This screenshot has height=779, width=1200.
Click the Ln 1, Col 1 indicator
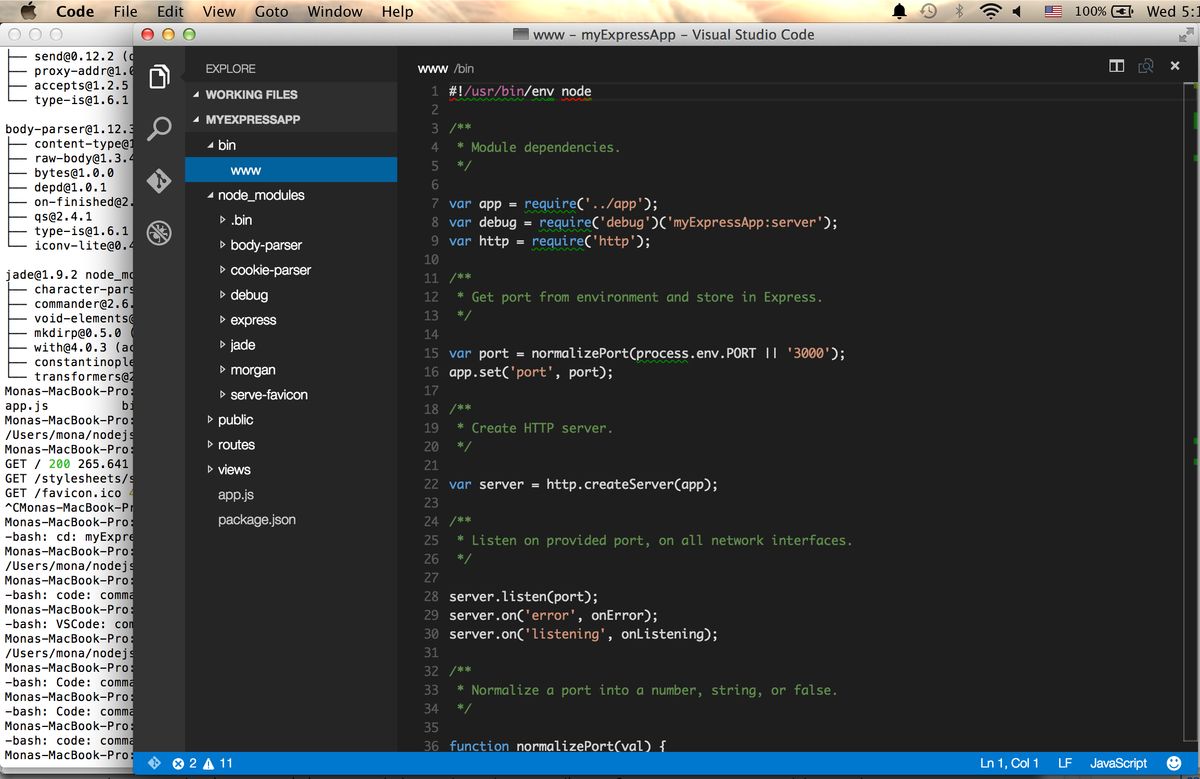(1009, 763)
